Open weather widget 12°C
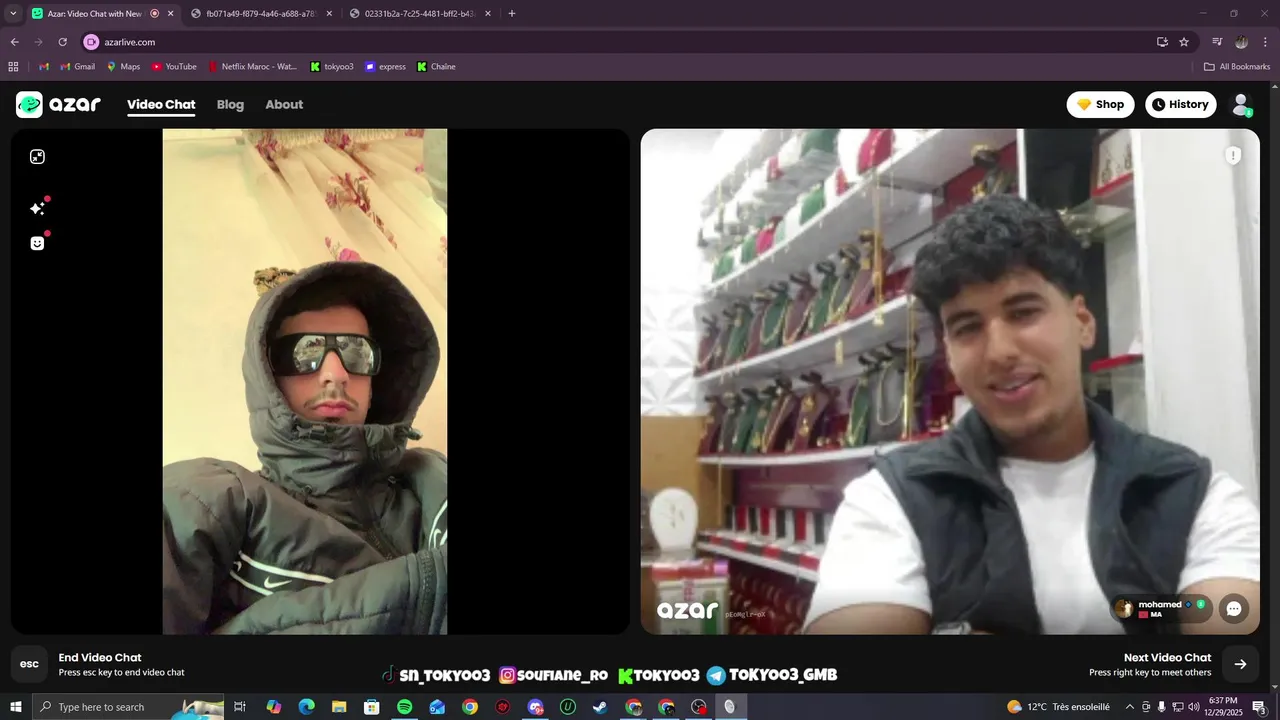The width and height of the screenshot is (1280, 720). pos(1058,707)
